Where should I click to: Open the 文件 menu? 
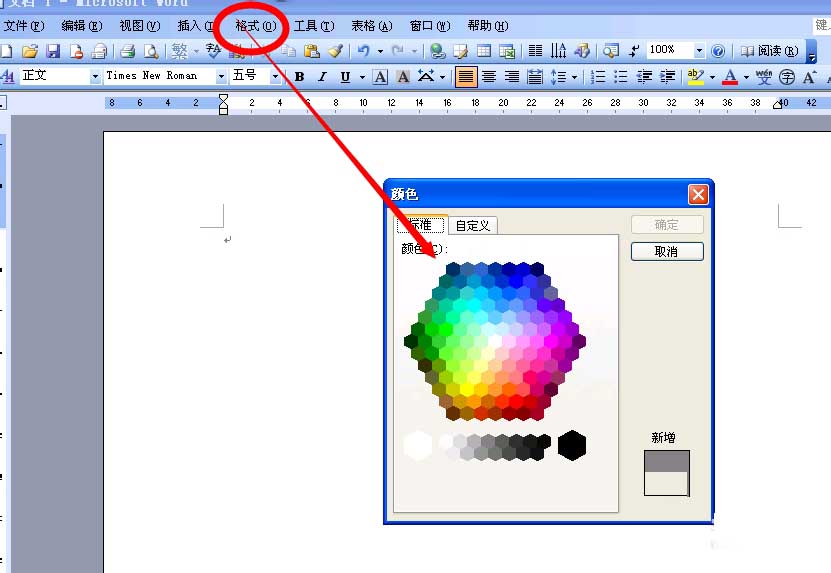24,26
